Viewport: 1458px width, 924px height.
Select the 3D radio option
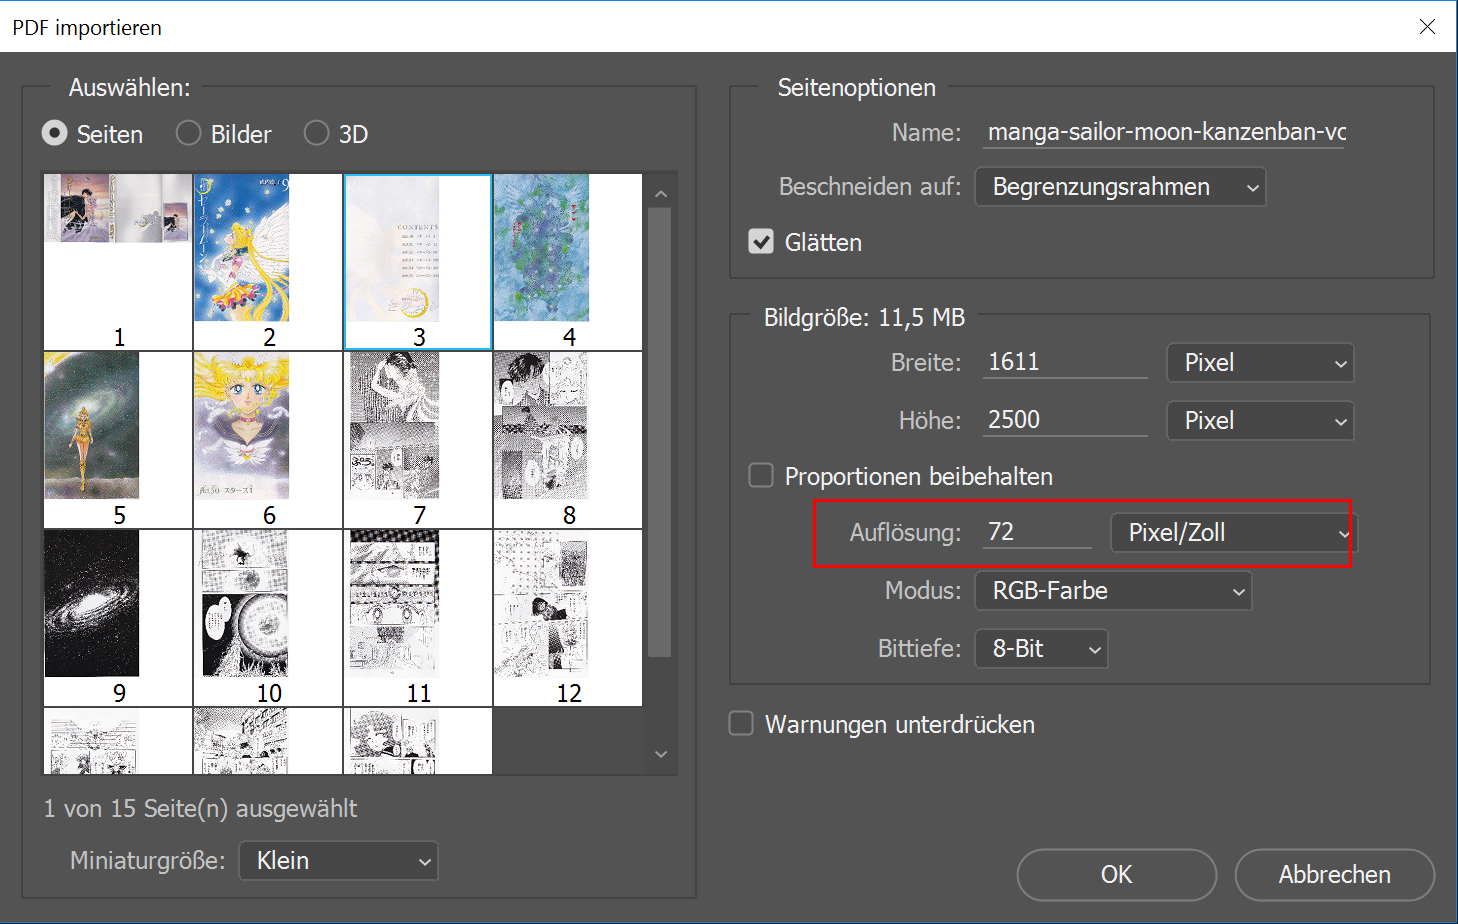[316, 133]
